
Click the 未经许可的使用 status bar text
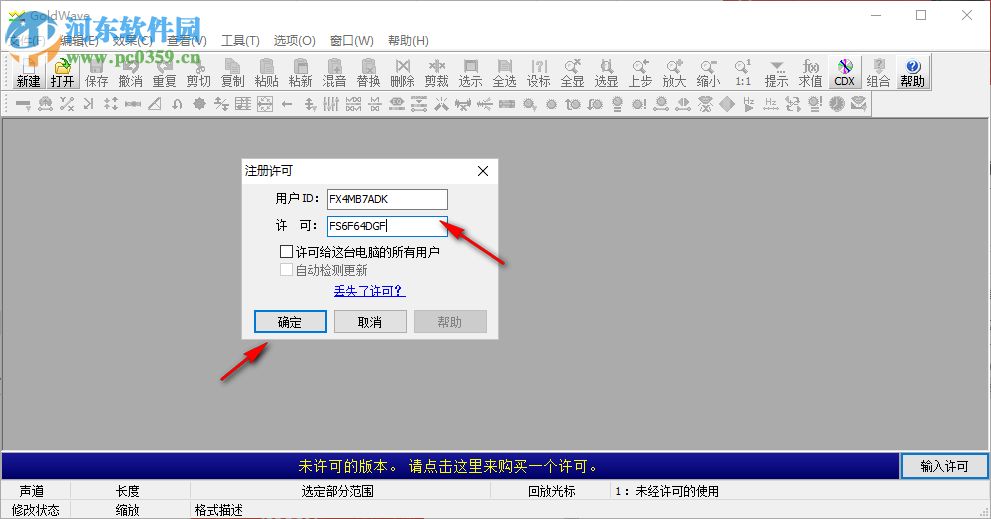pos(677,491)
